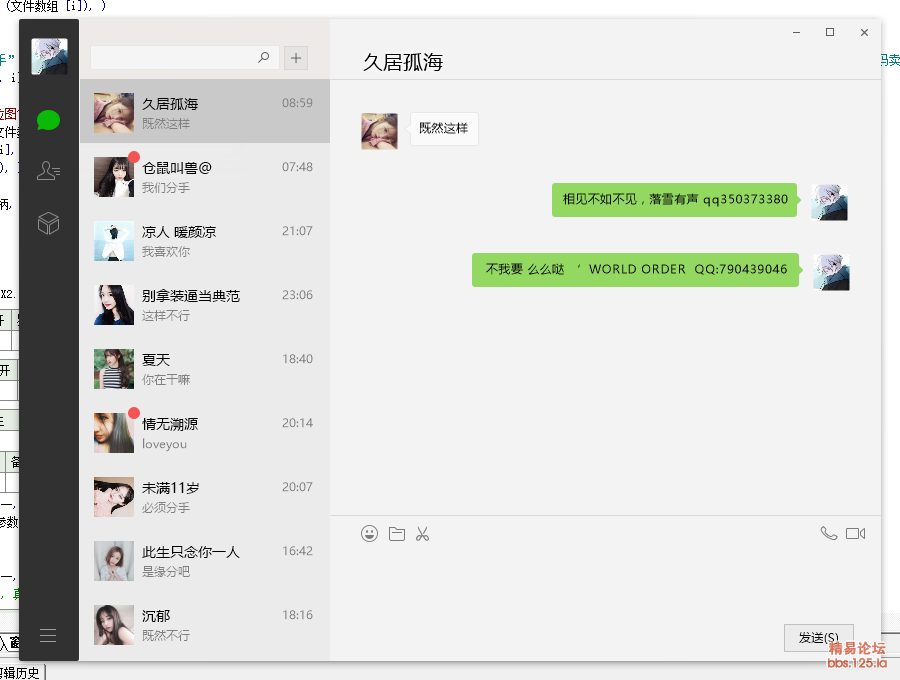Minimize the chat window
The width and height of the screenshot is (900, 680).
click(x=796, y=33)
